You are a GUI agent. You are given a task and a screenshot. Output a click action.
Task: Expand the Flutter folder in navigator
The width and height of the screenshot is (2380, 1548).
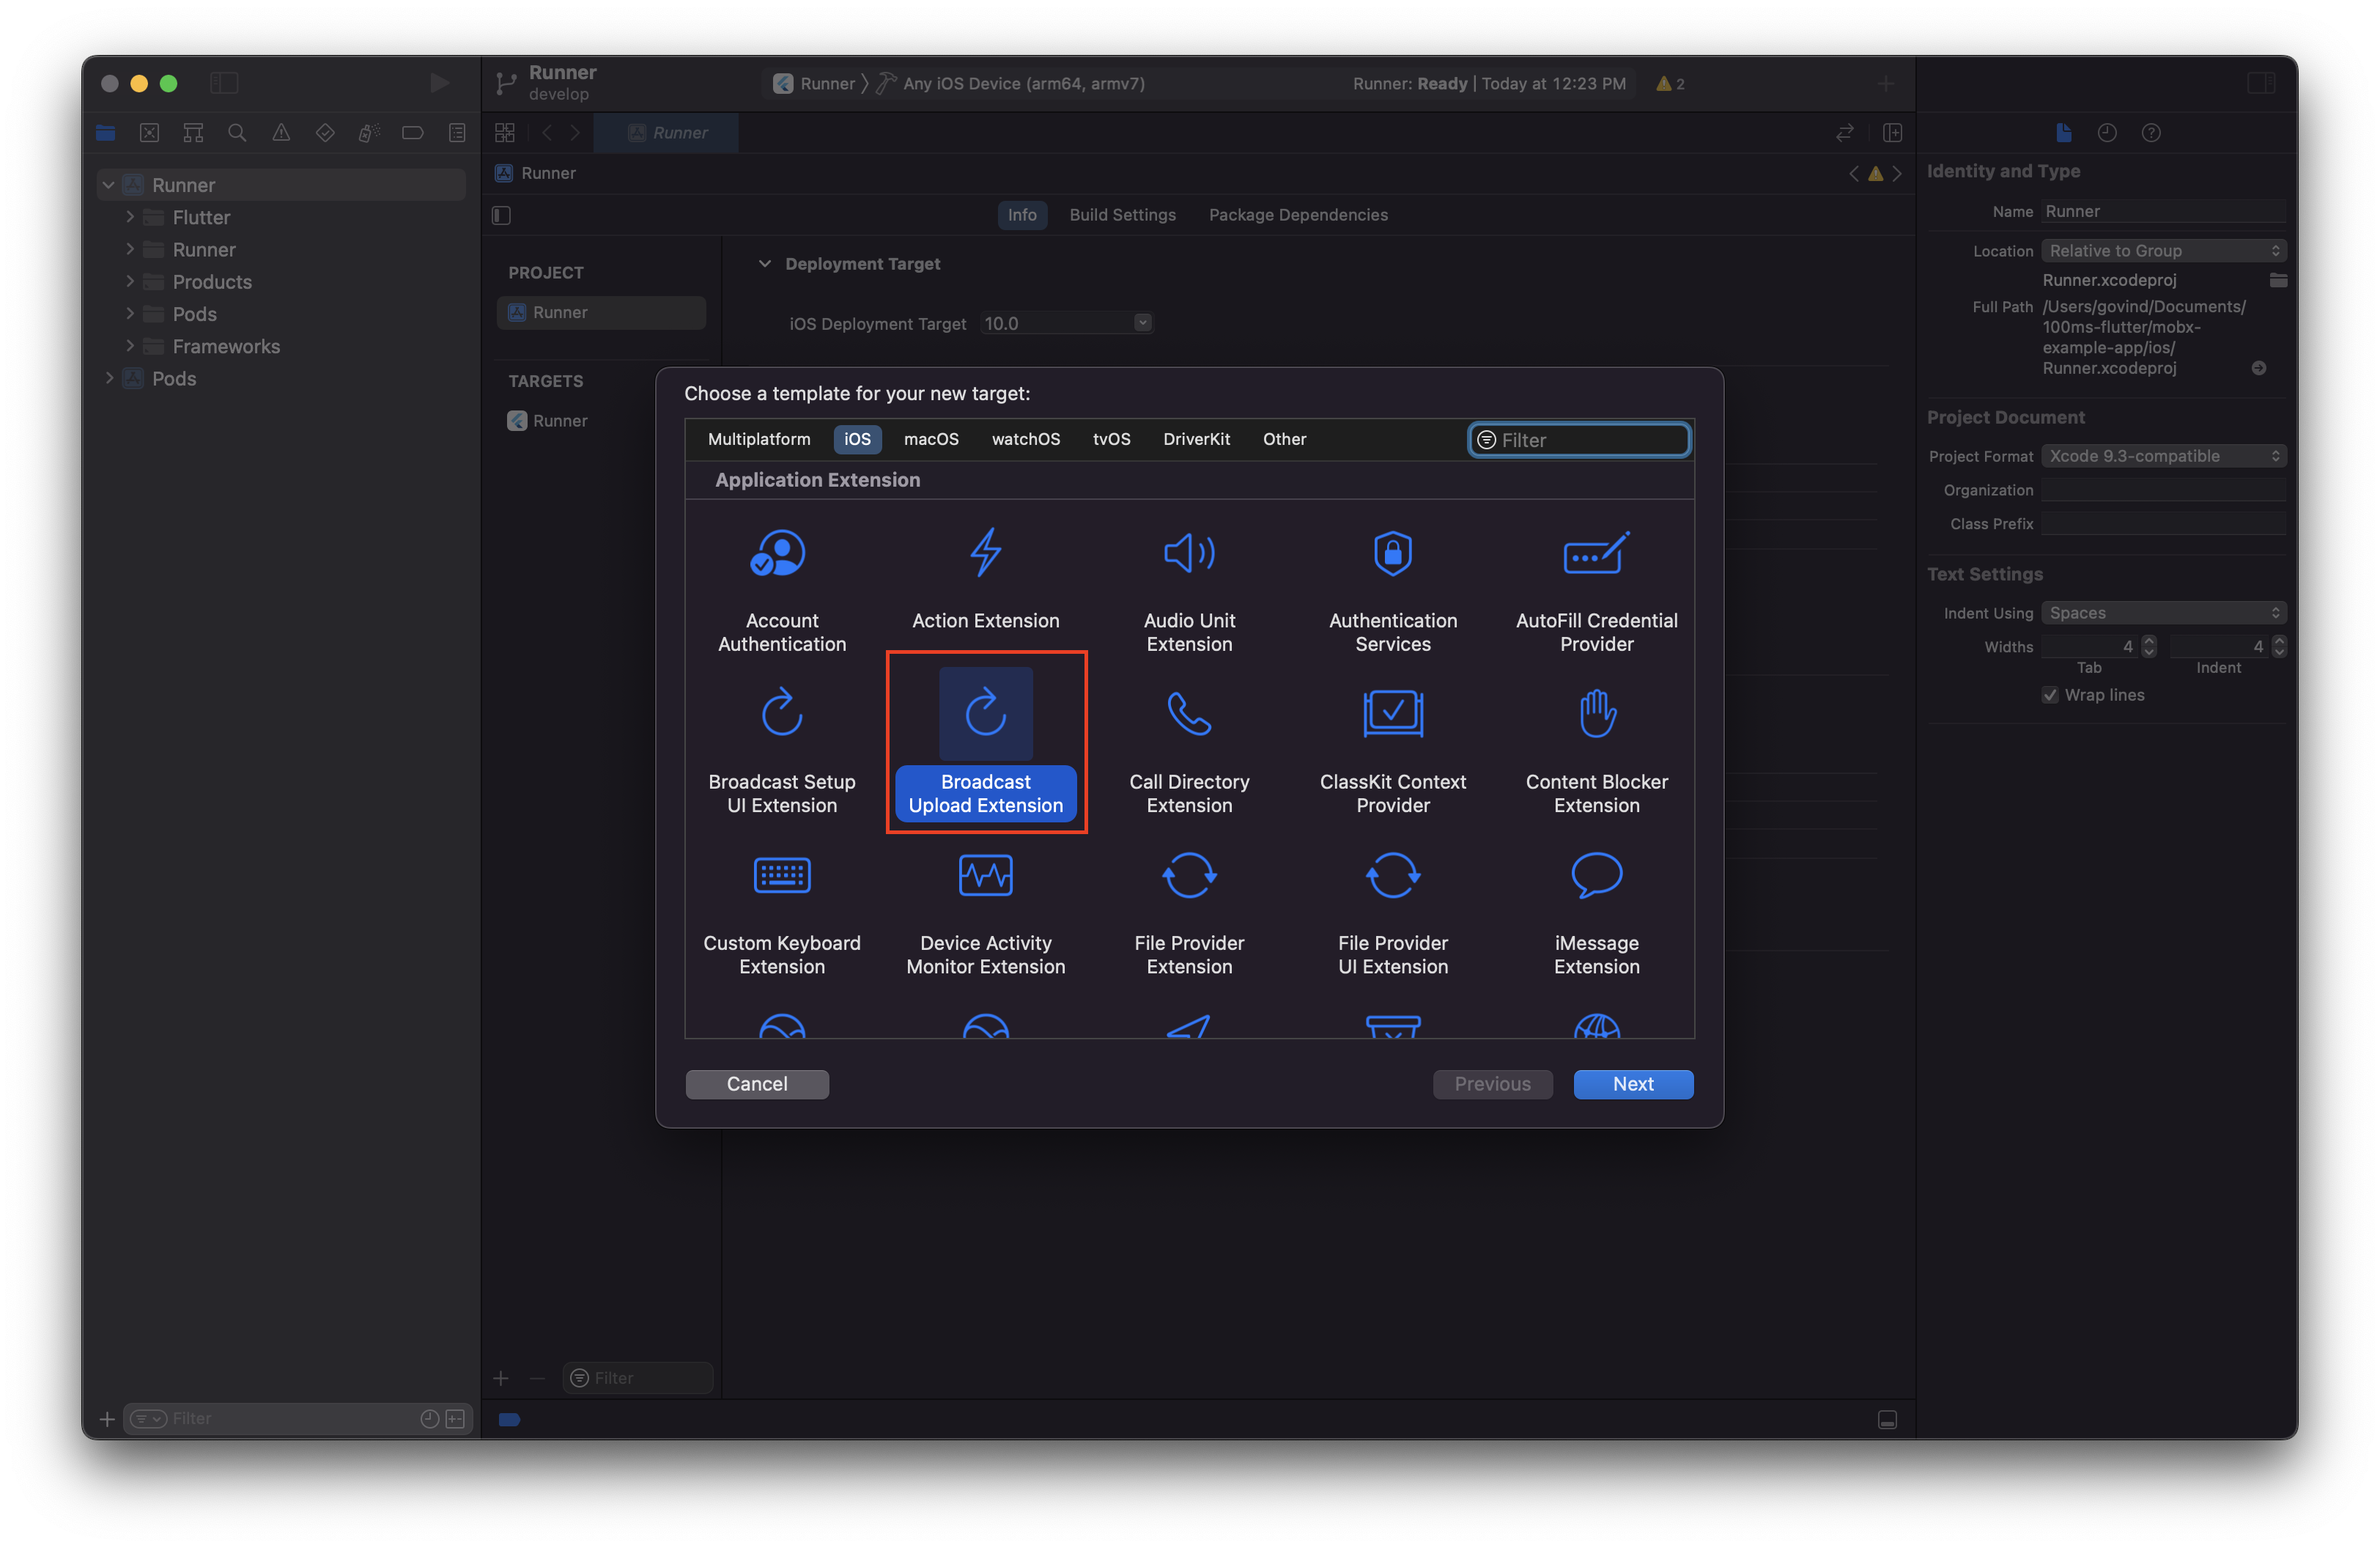click(130, 217)
